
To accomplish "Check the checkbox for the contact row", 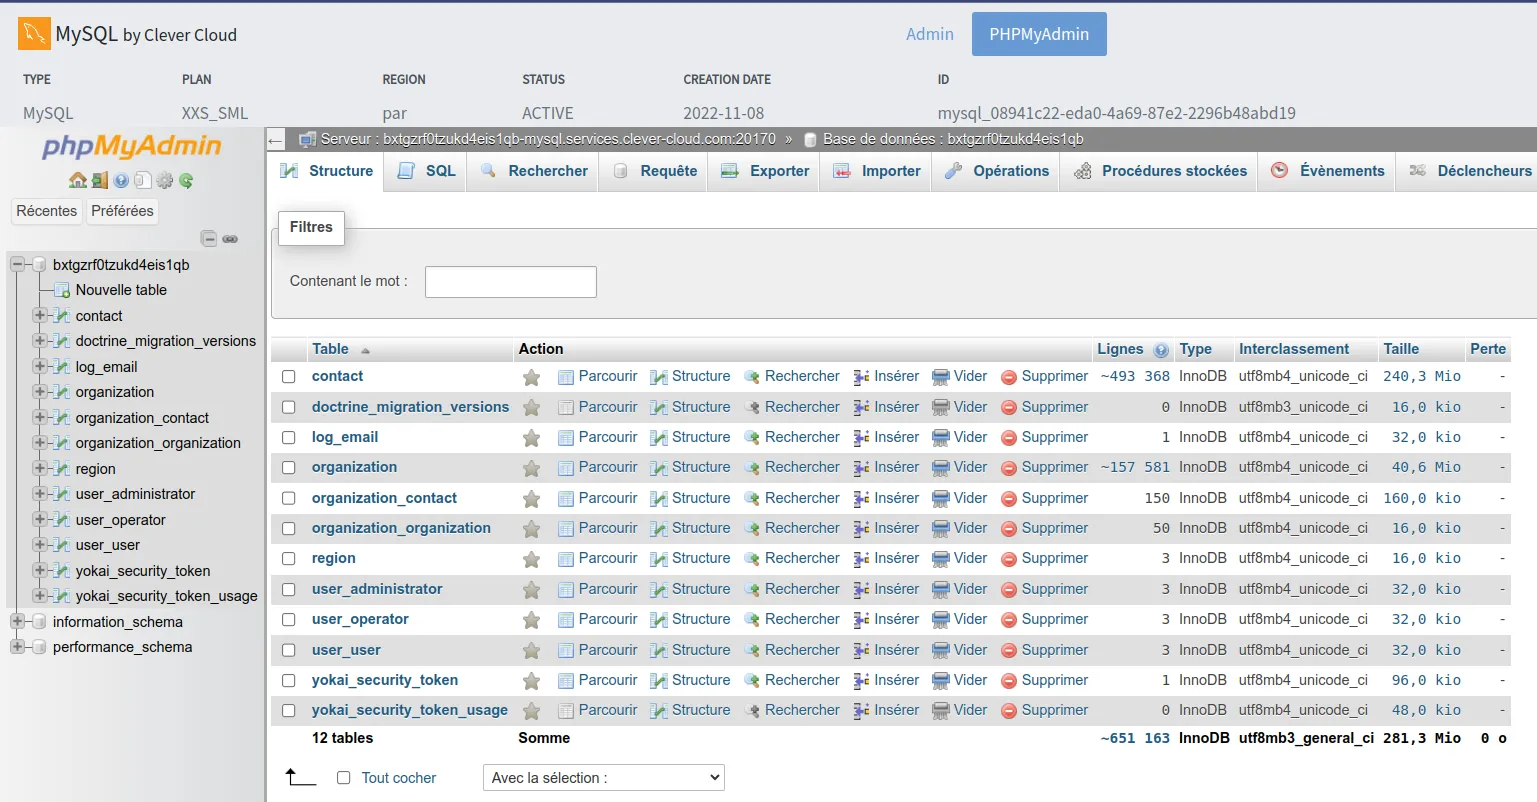I will pyautogui.click(x=288, y=376).
